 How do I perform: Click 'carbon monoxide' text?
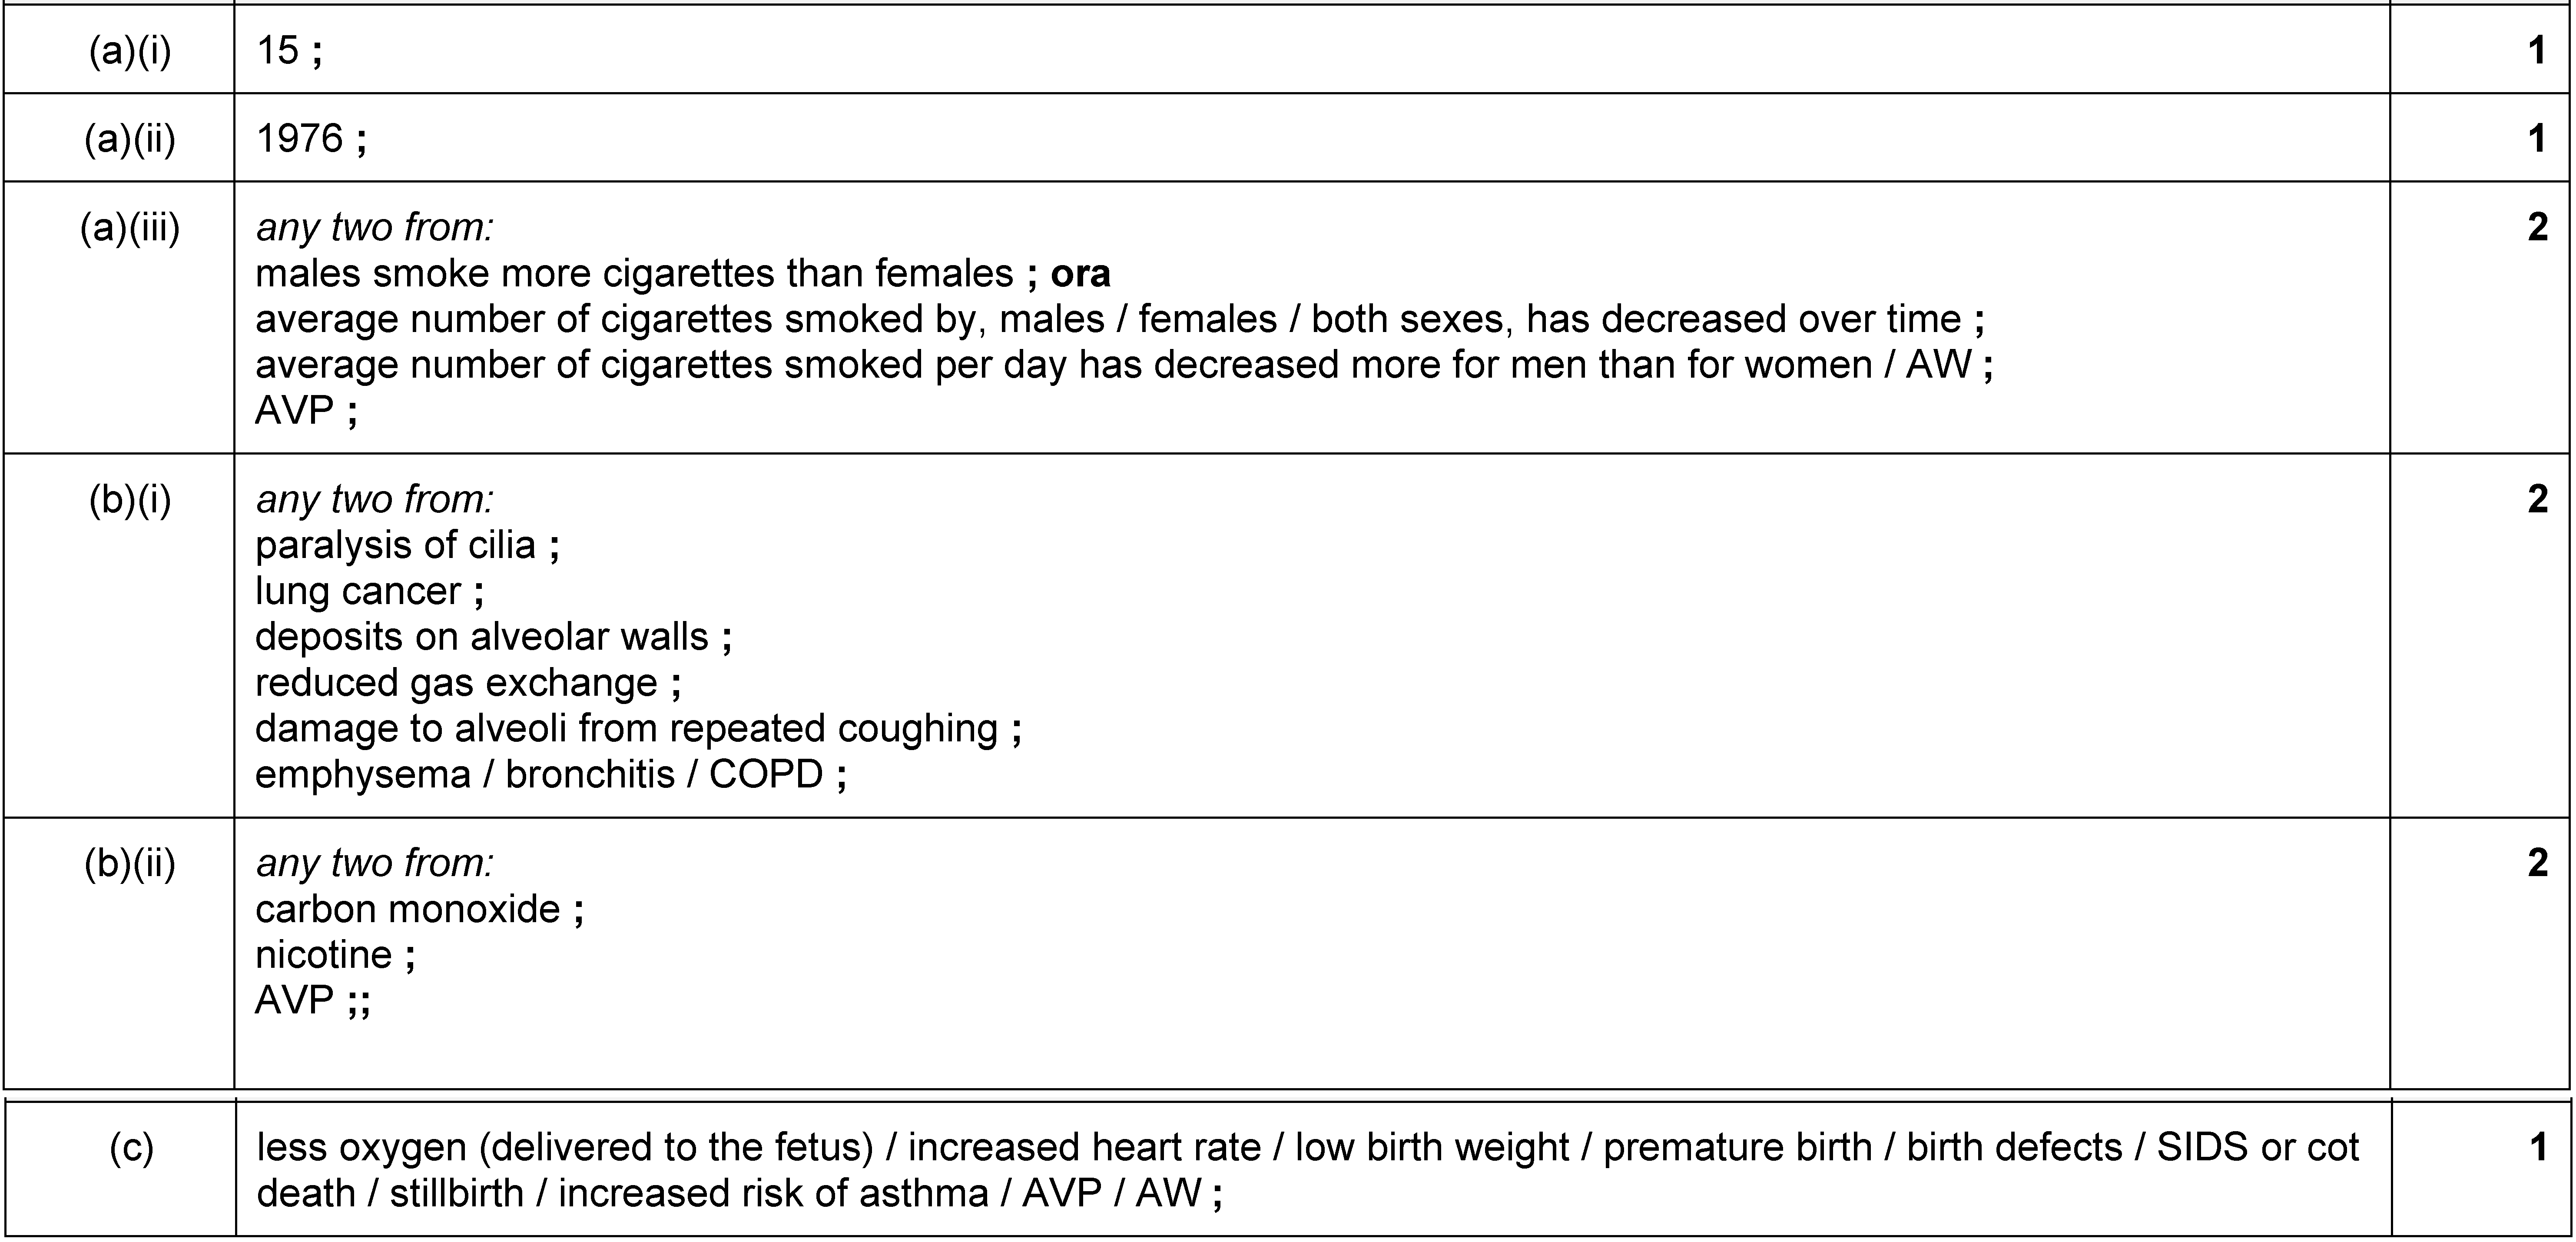point(407,909)
